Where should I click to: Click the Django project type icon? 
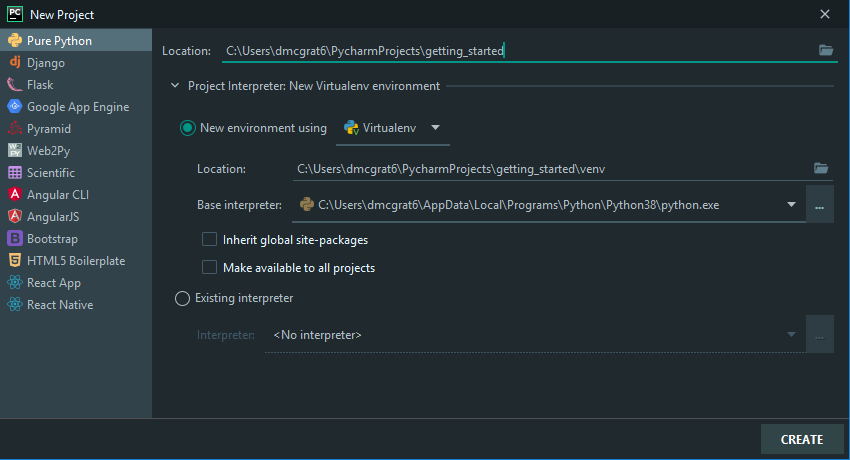15,63
